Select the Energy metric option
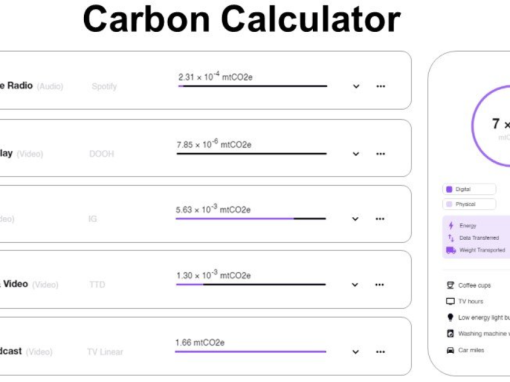Screen dimensions: 510x382 tap(462, 226)
